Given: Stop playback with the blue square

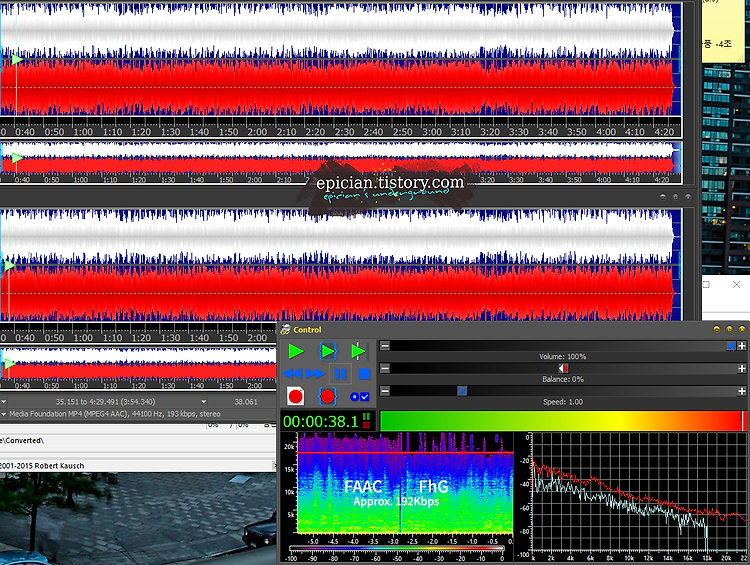Looking at the screenshot, I should (364, 374).
